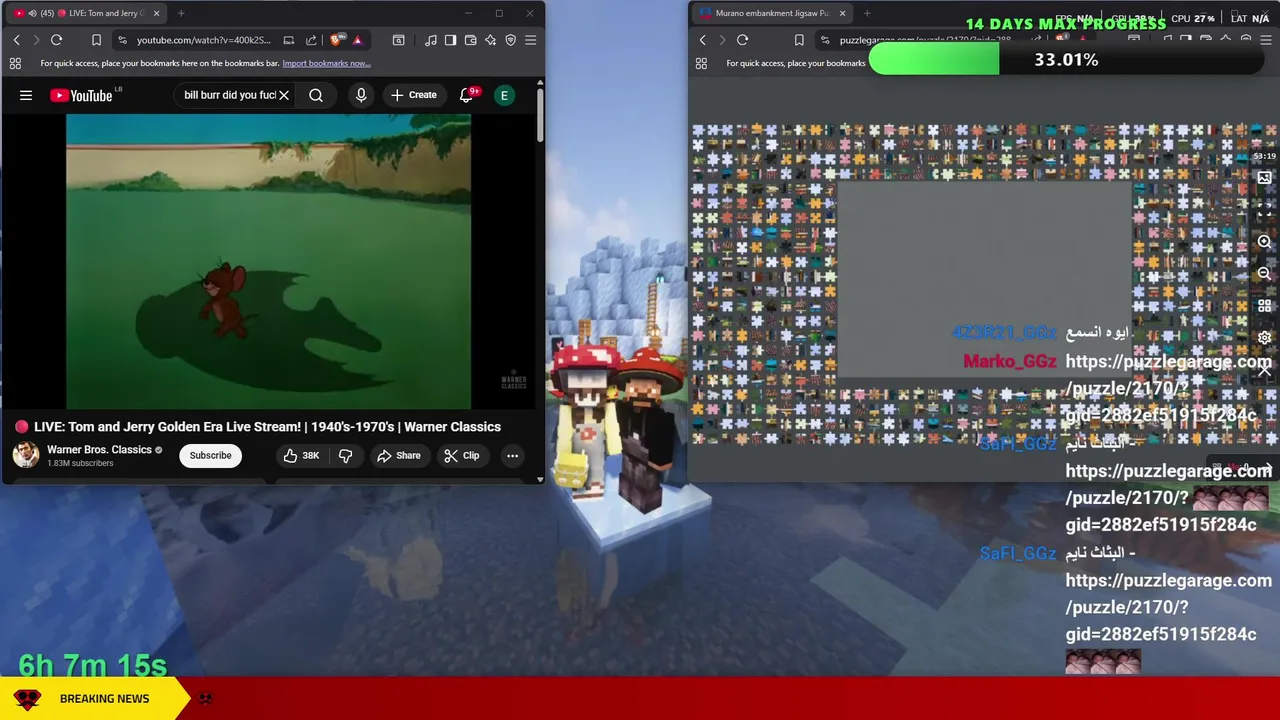Open more actions three-dot menu under video
The height and width of the screenshot is (720, 1280).
[x=512, y=455]
